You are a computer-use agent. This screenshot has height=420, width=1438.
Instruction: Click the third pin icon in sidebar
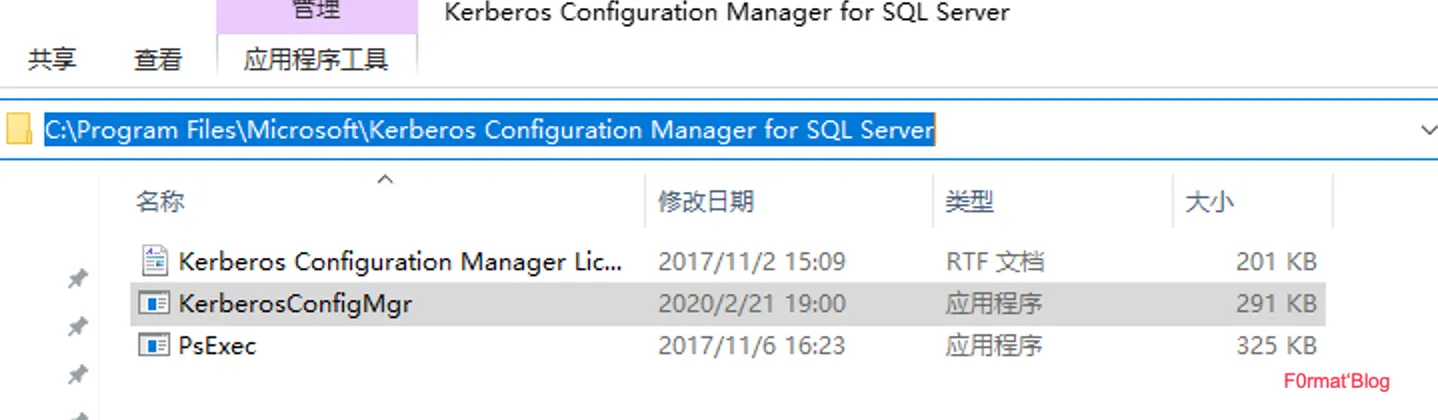[77, 375]
